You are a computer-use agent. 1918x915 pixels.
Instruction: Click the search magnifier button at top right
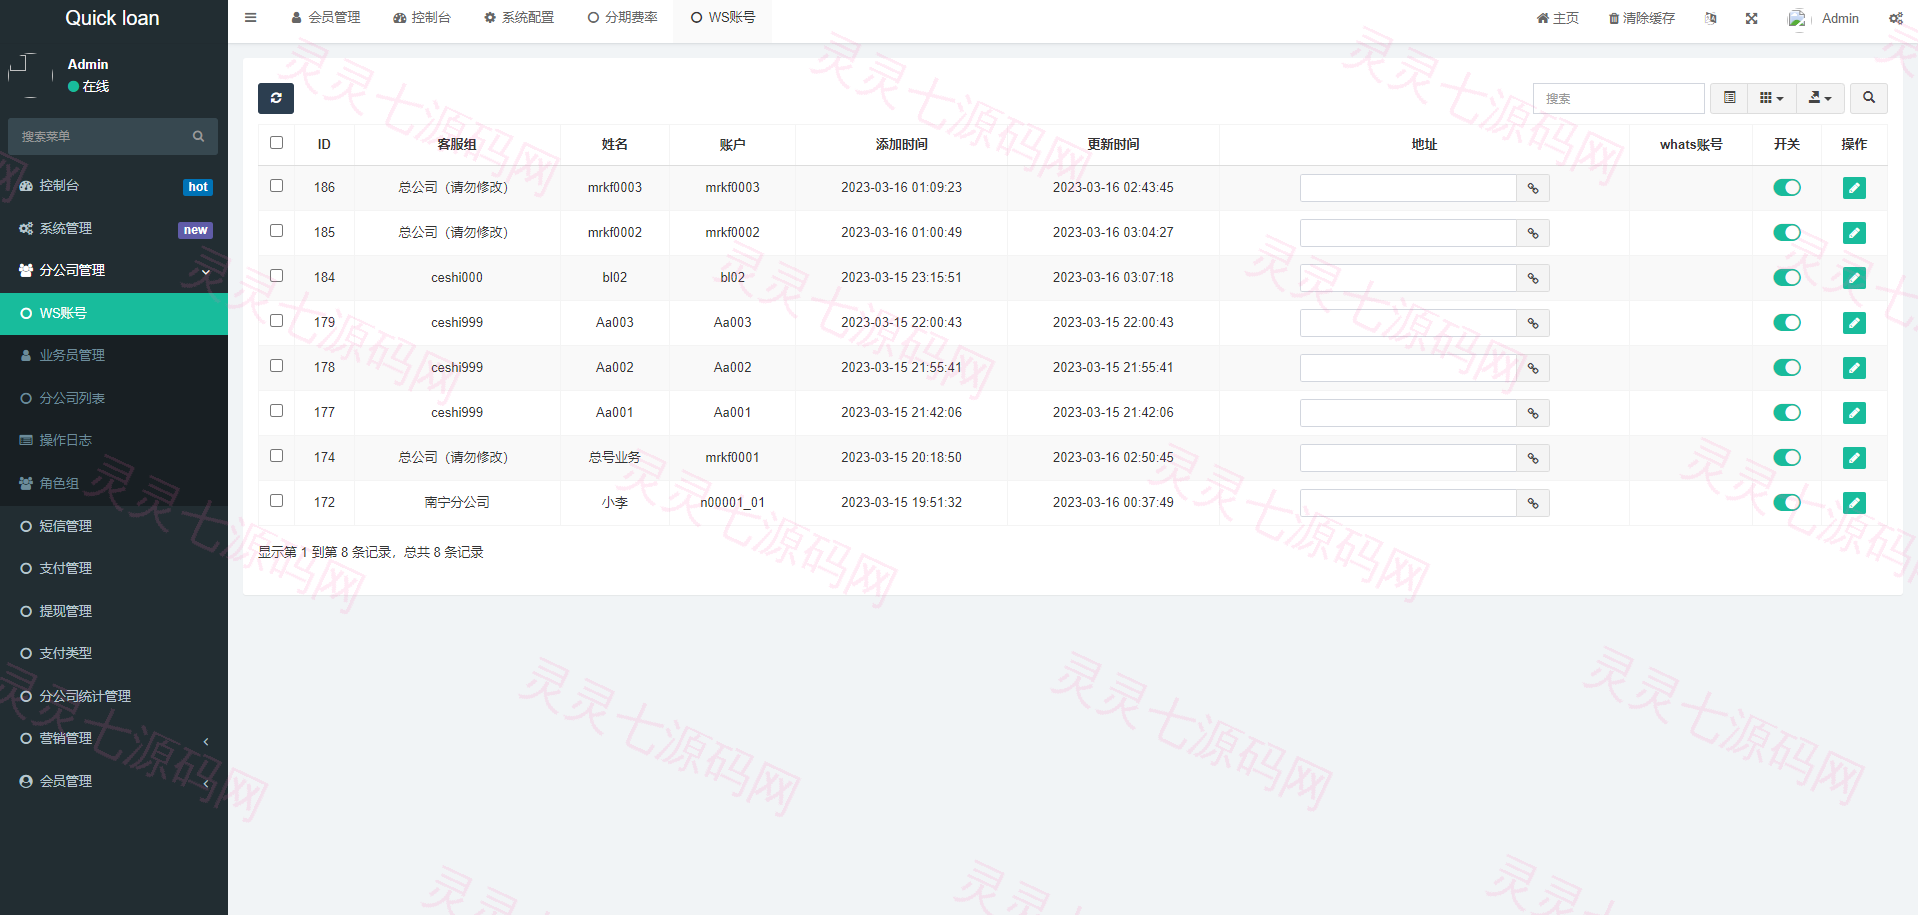1869,98
